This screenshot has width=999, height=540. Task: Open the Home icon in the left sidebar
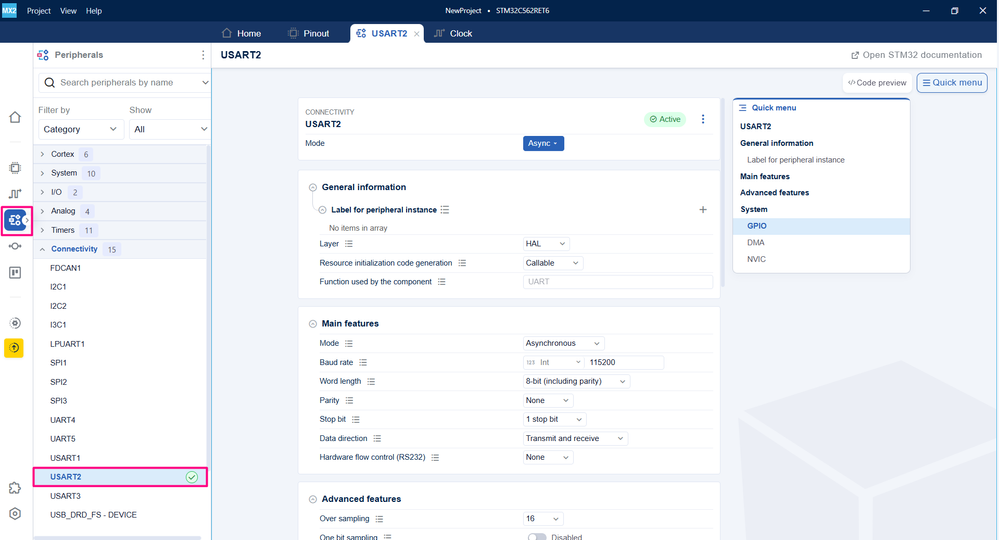point(15,117)
